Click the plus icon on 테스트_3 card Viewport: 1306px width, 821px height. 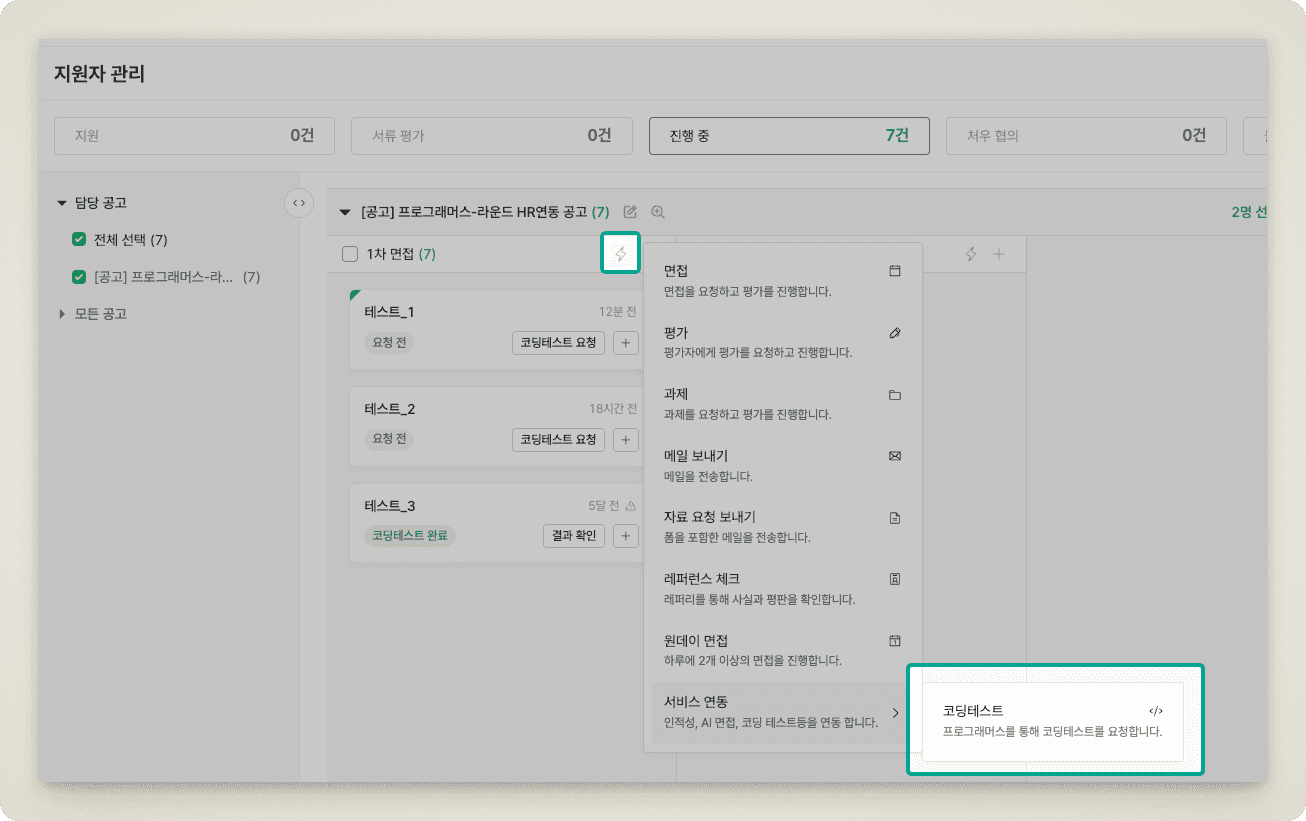point(626,536)
